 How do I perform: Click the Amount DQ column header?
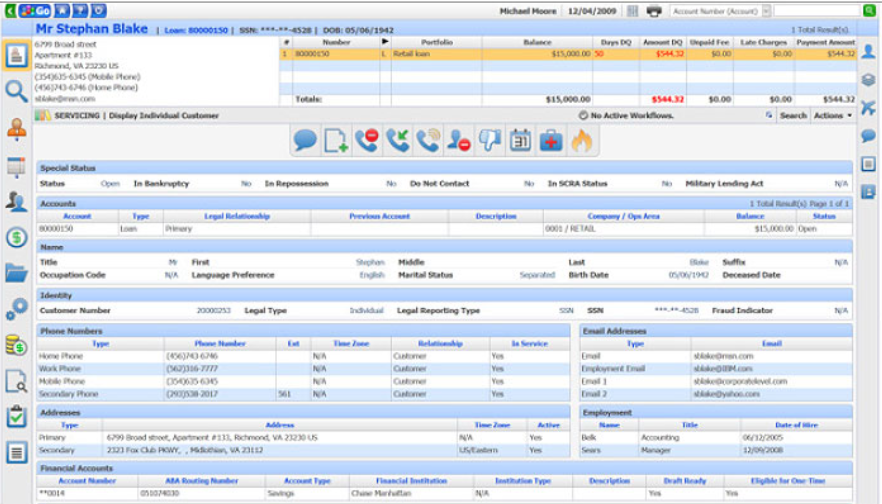[663, 42]
